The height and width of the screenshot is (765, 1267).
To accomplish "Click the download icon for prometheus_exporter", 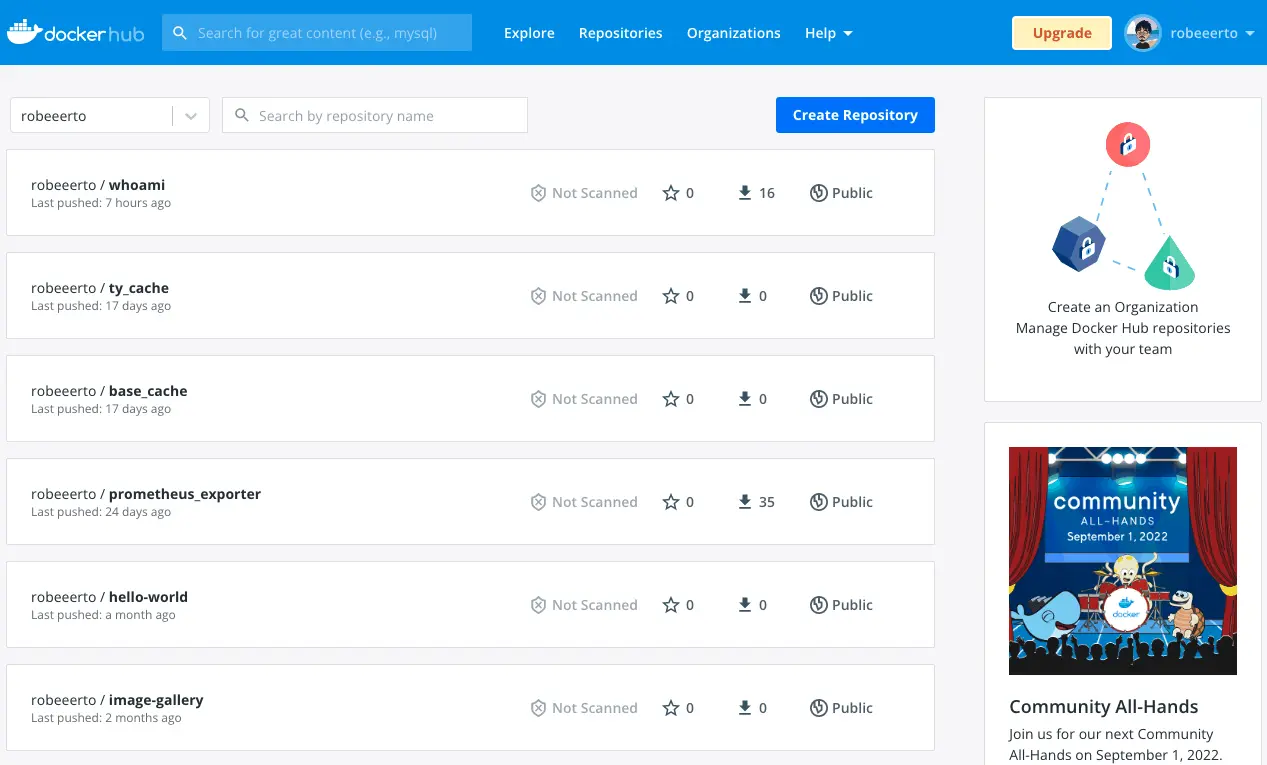I will click(744, 502).
